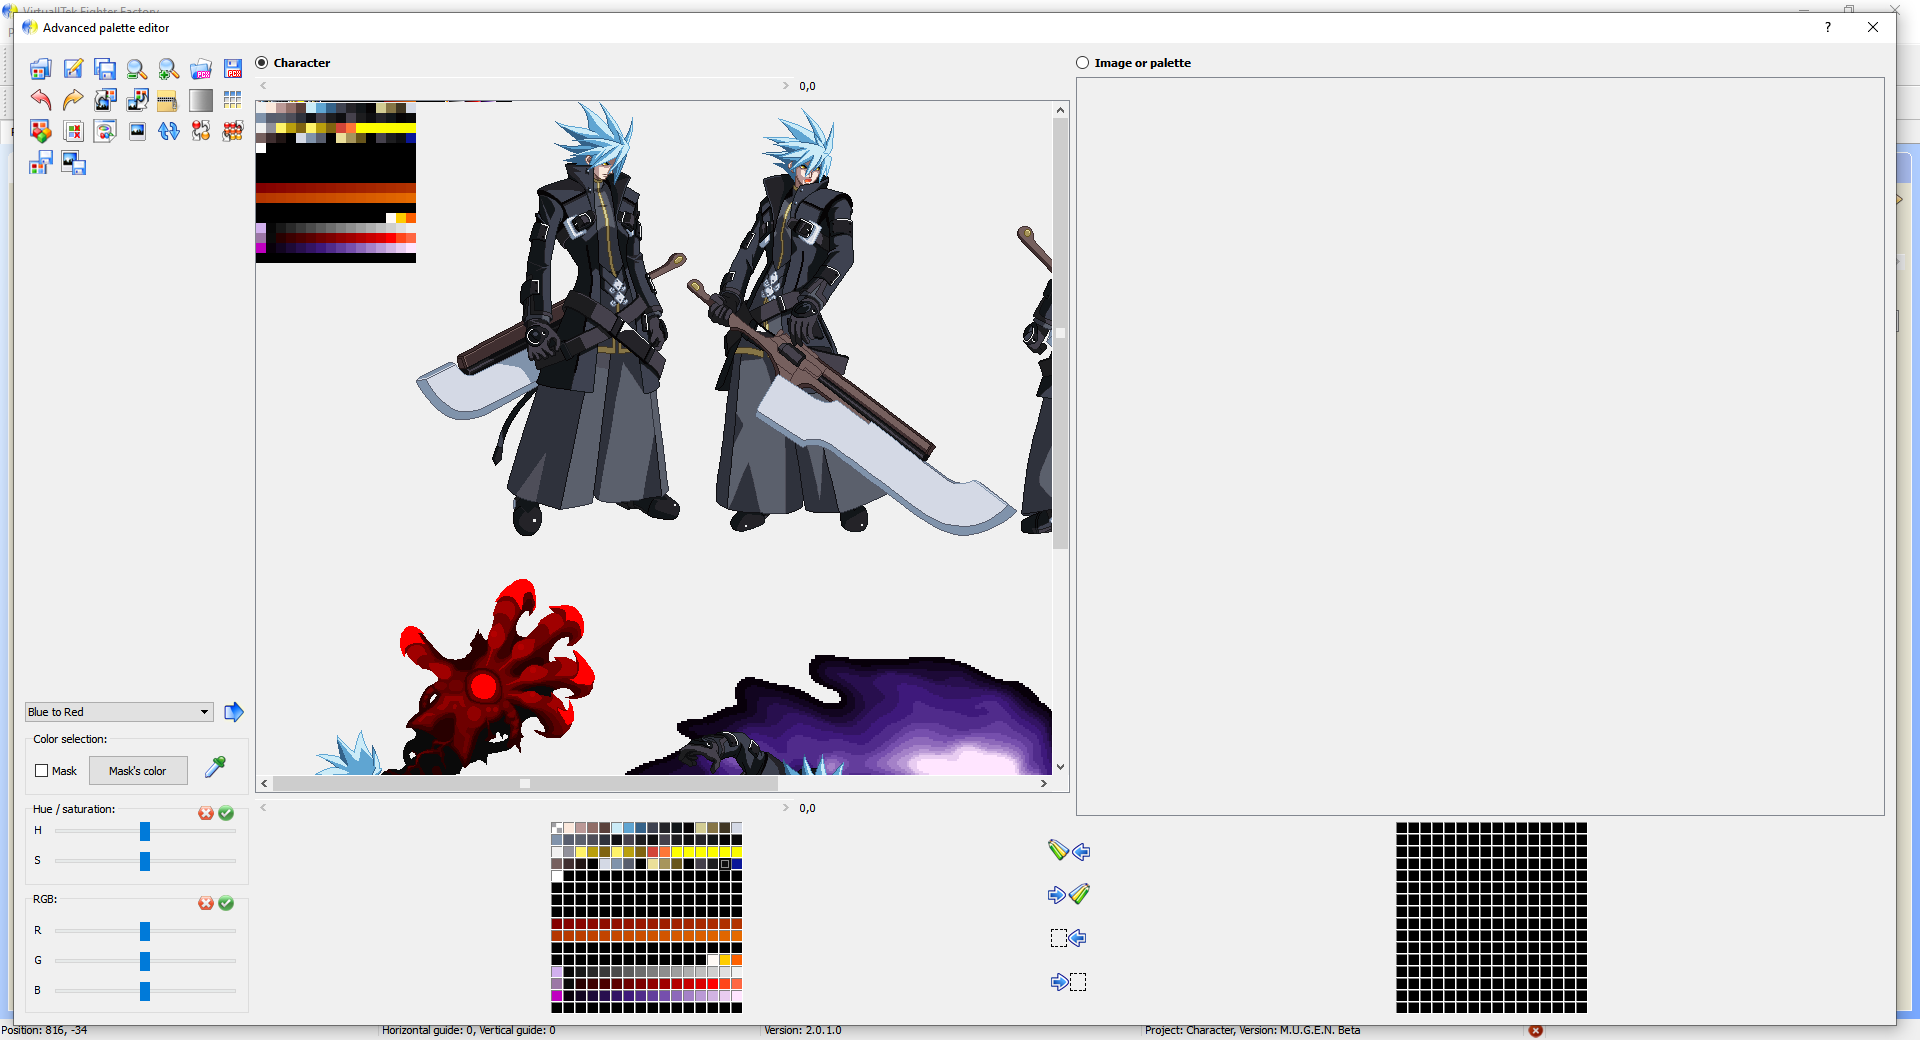The height and width of the screenshot is (1040, 1920).
Task: Click pencils with left arrow copy icon
Action: 1069,851
